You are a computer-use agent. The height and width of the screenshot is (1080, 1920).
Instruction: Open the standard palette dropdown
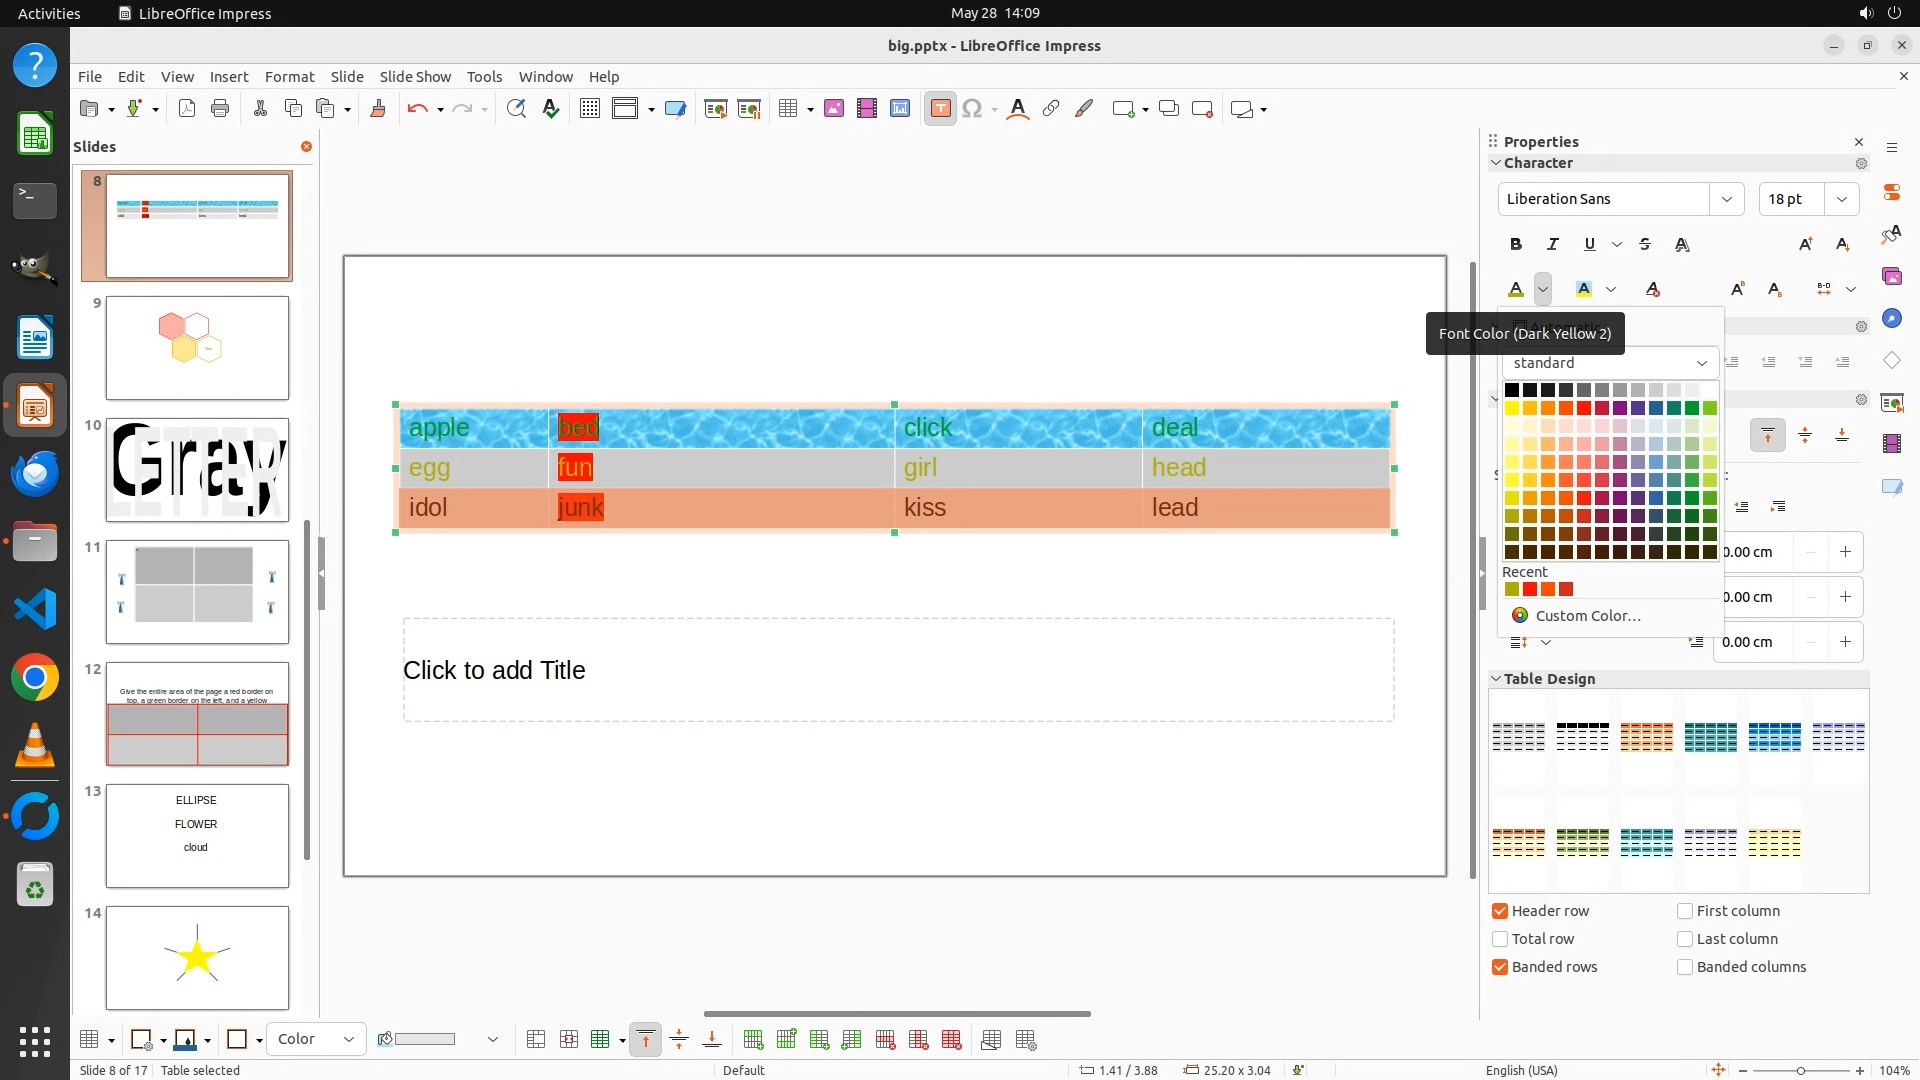coord(1701,363)
